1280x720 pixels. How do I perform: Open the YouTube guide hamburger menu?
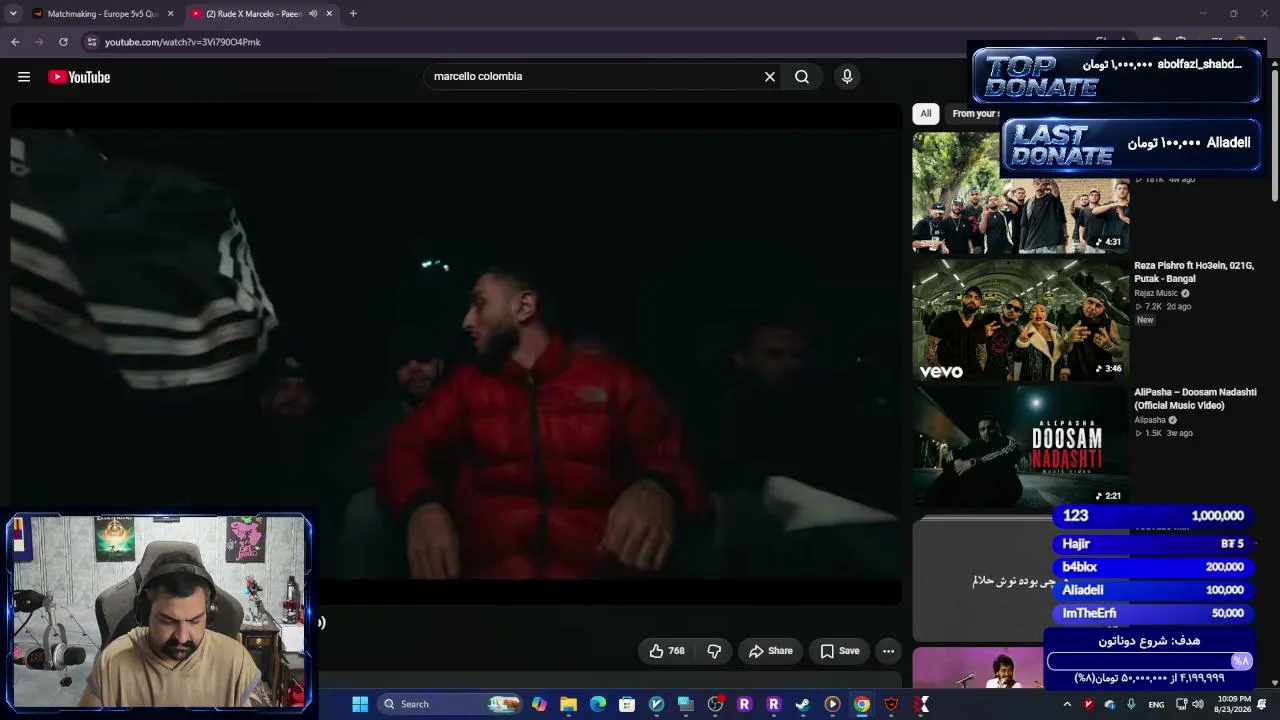click(x=24, y=77)
